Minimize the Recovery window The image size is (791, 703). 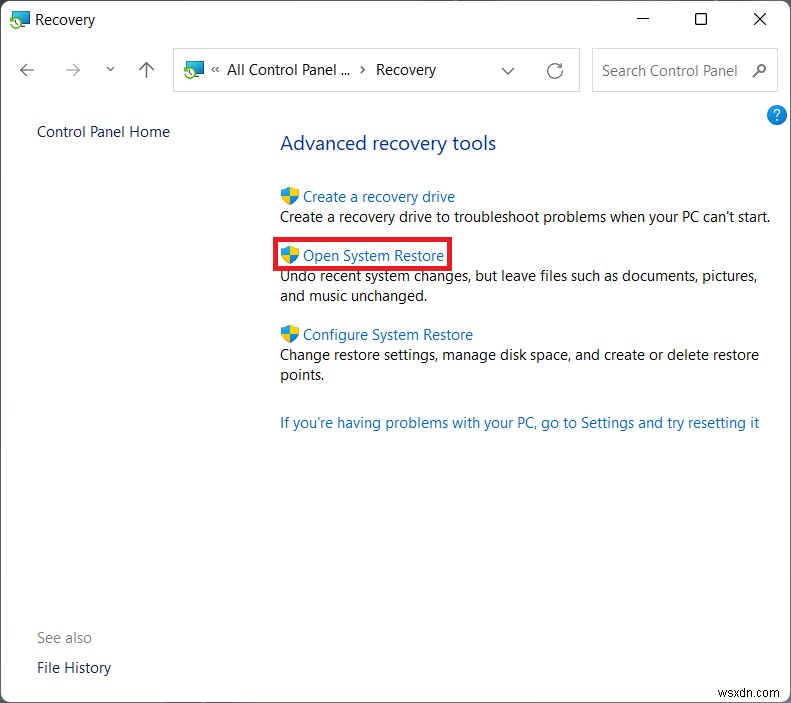click(x=643, y=19)
